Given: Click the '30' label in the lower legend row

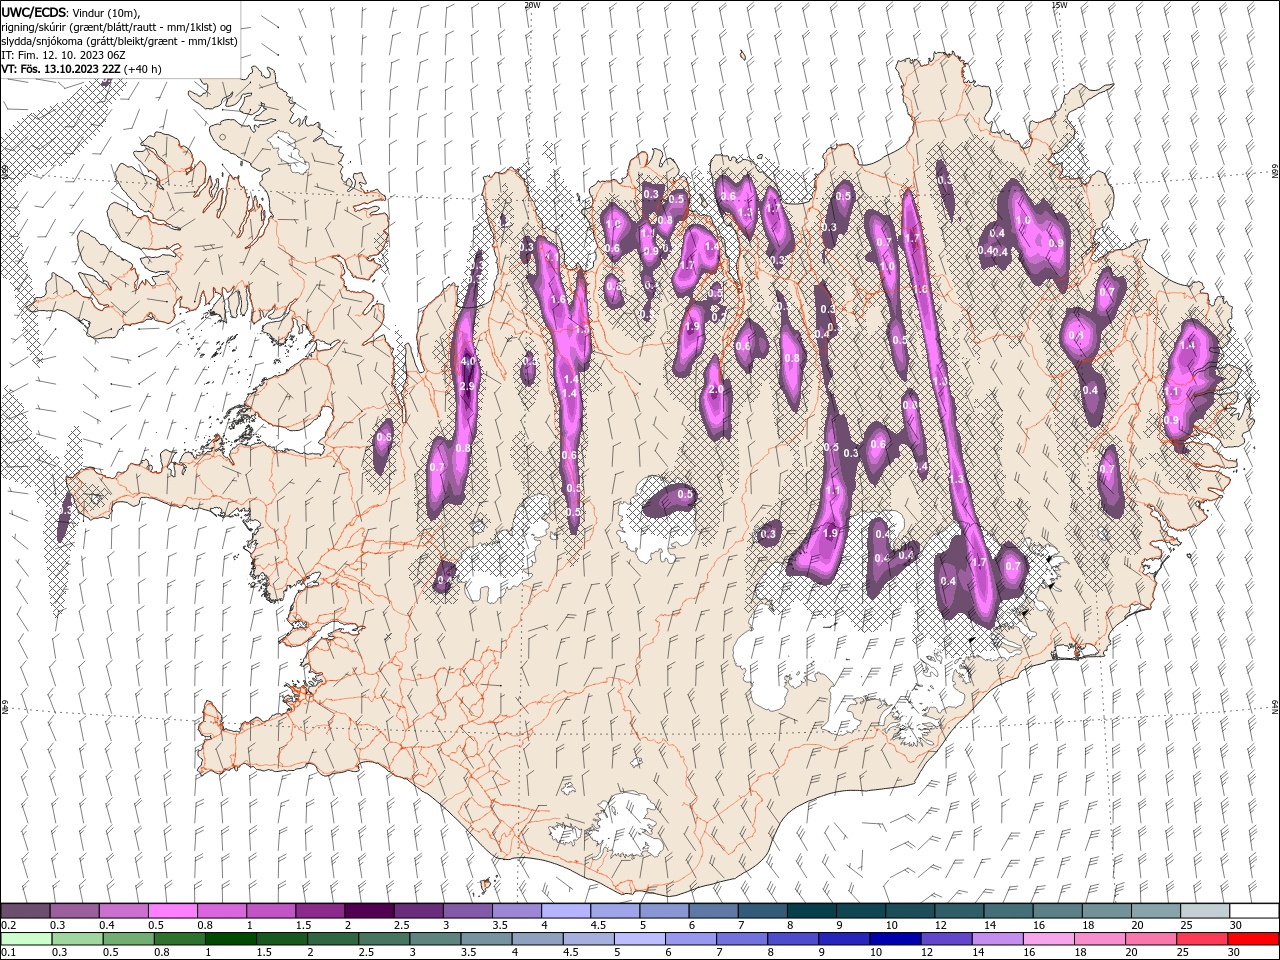Looking at the screenshot, I should click(x=1232, y=953).
